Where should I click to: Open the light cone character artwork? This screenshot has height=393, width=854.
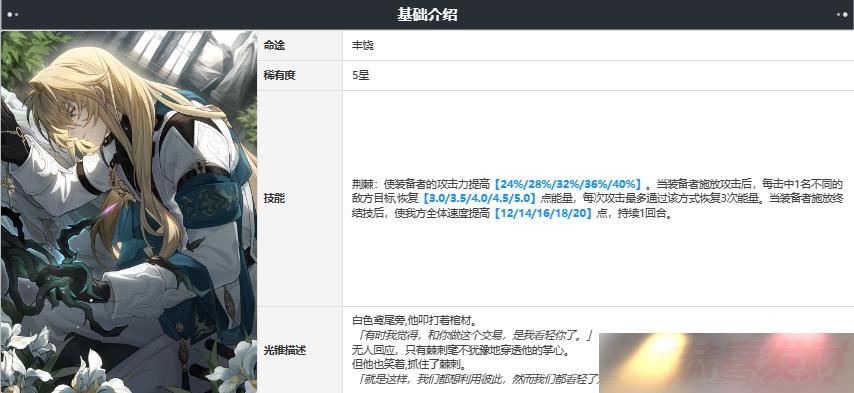click(x=129, y=212)
